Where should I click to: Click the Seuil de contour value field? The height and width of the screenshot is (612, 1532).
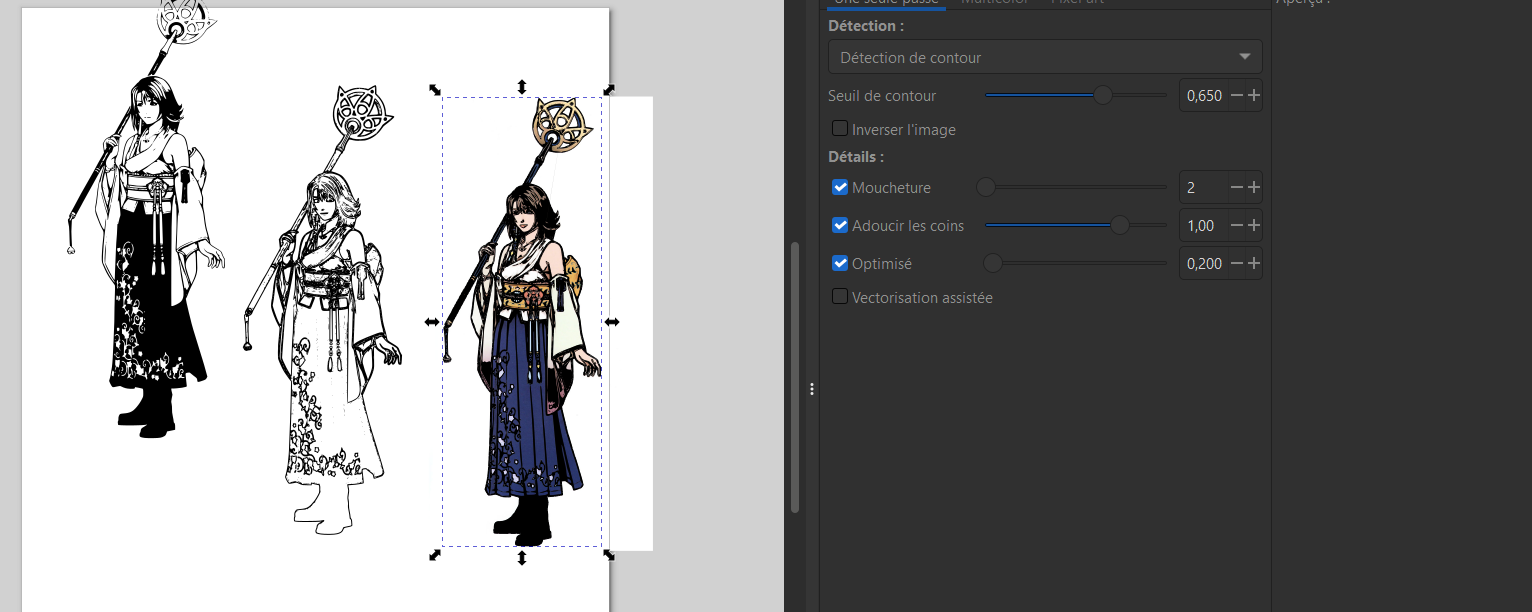[x=1204, y=96]
